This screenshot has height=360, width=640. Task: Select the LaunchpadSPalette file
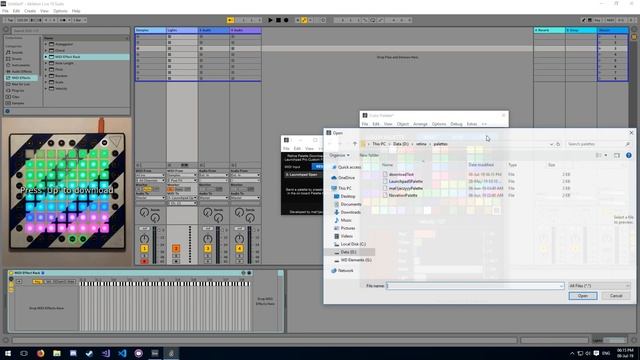[x=403, y=181]
